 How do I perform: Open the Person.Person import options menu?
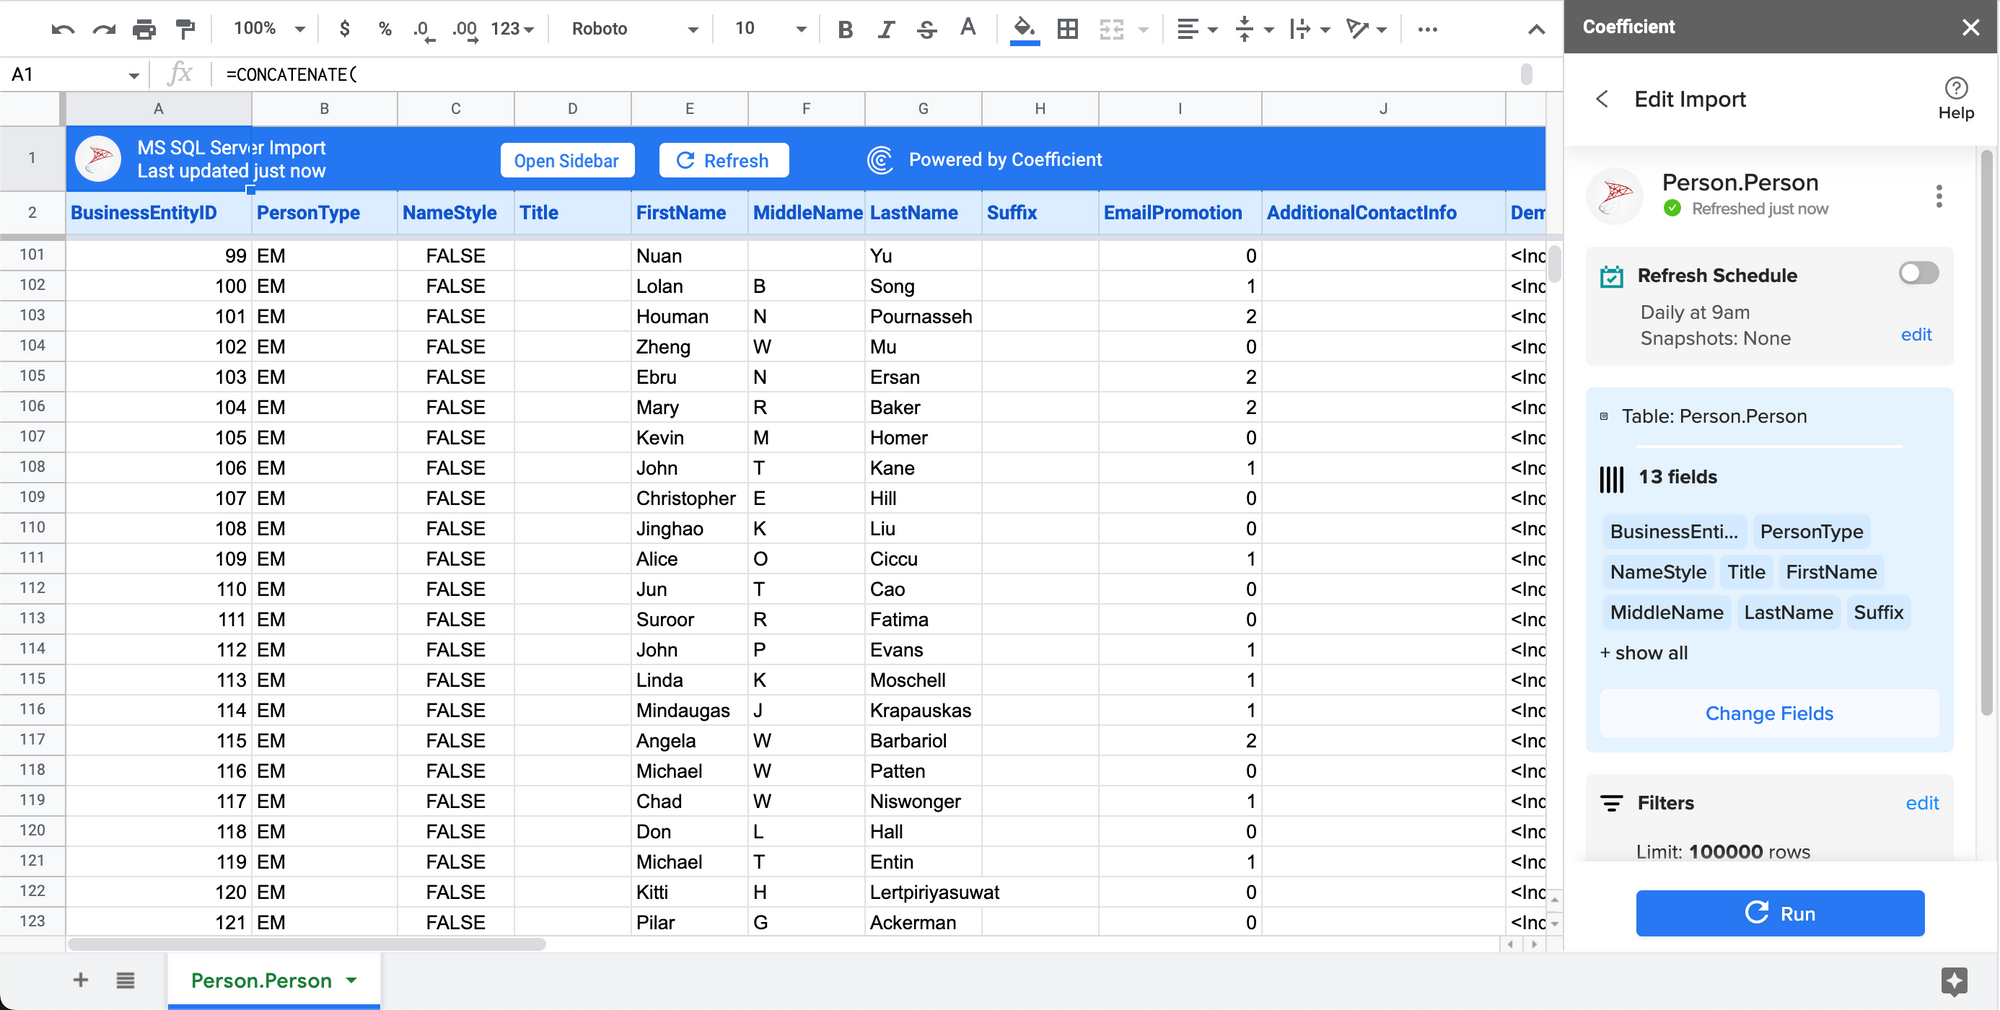coord(1939,197)
